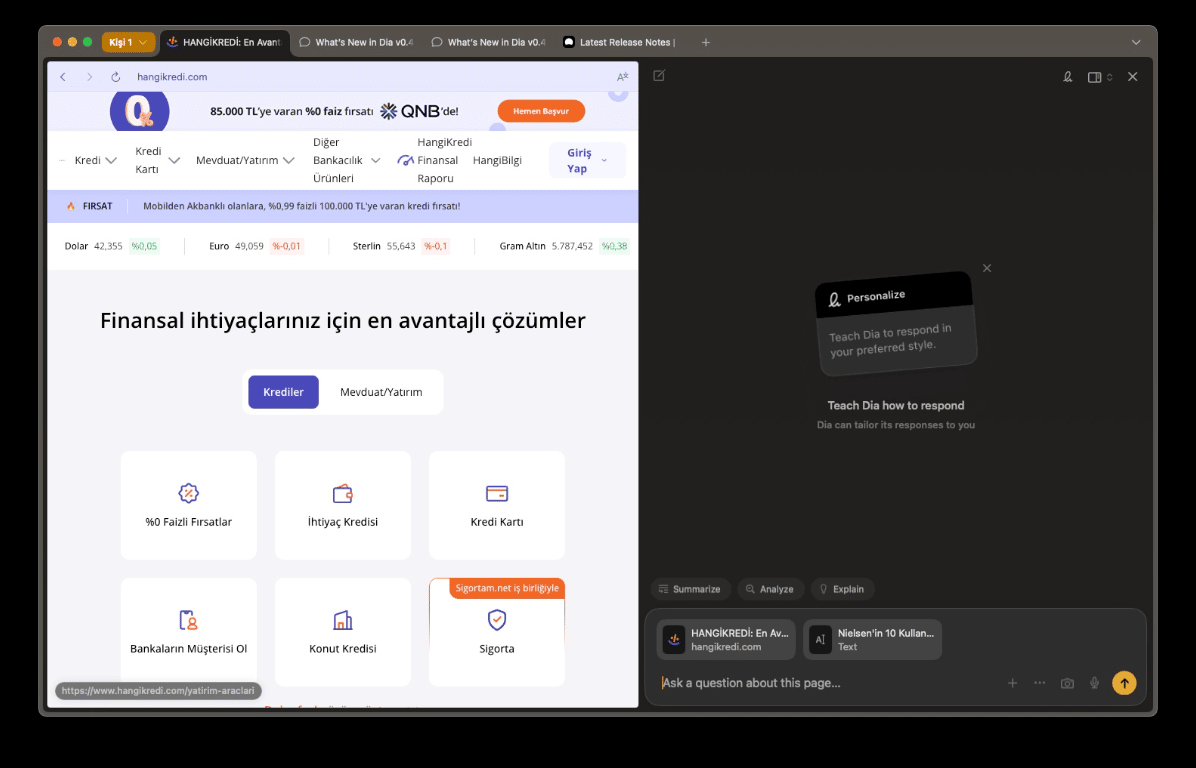Expand the Kredi Kartı menu

coord(157,160)
